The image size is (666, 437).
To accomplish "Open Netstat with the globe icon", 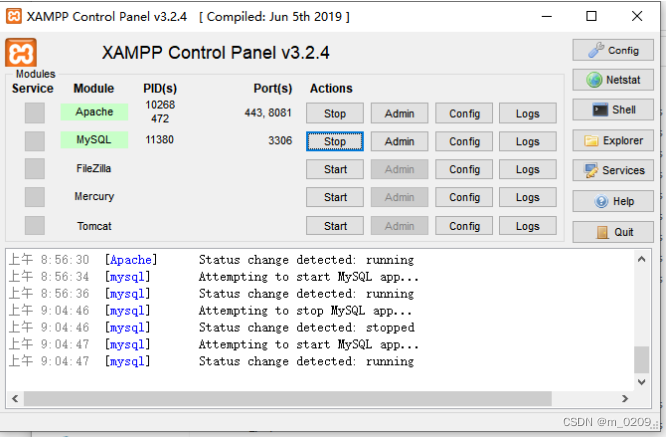I will pyautogui.click(x=613, y=80).
